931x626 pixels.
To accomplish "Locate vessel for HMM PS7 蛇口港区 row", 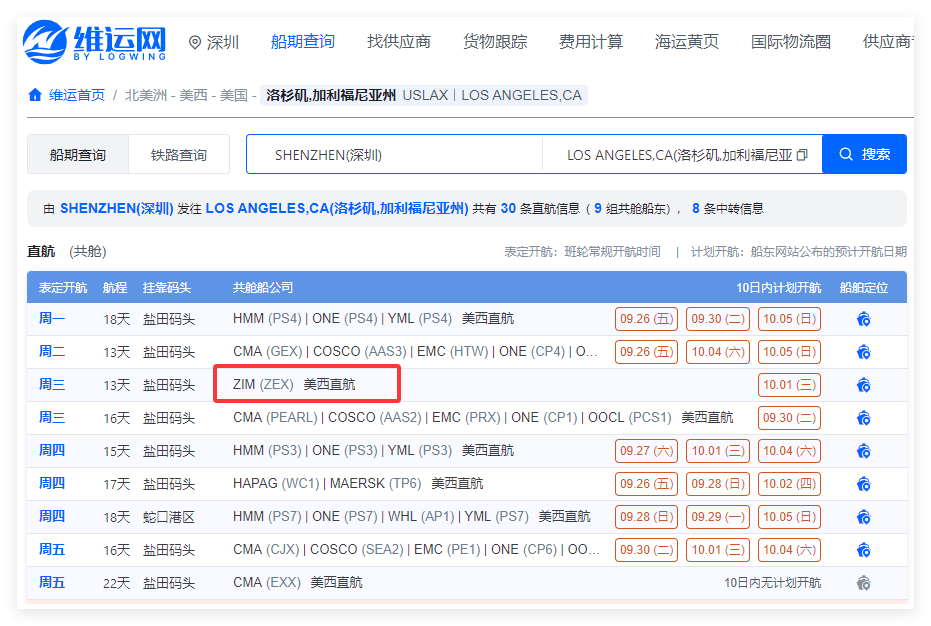I will (x=863, y=517).
